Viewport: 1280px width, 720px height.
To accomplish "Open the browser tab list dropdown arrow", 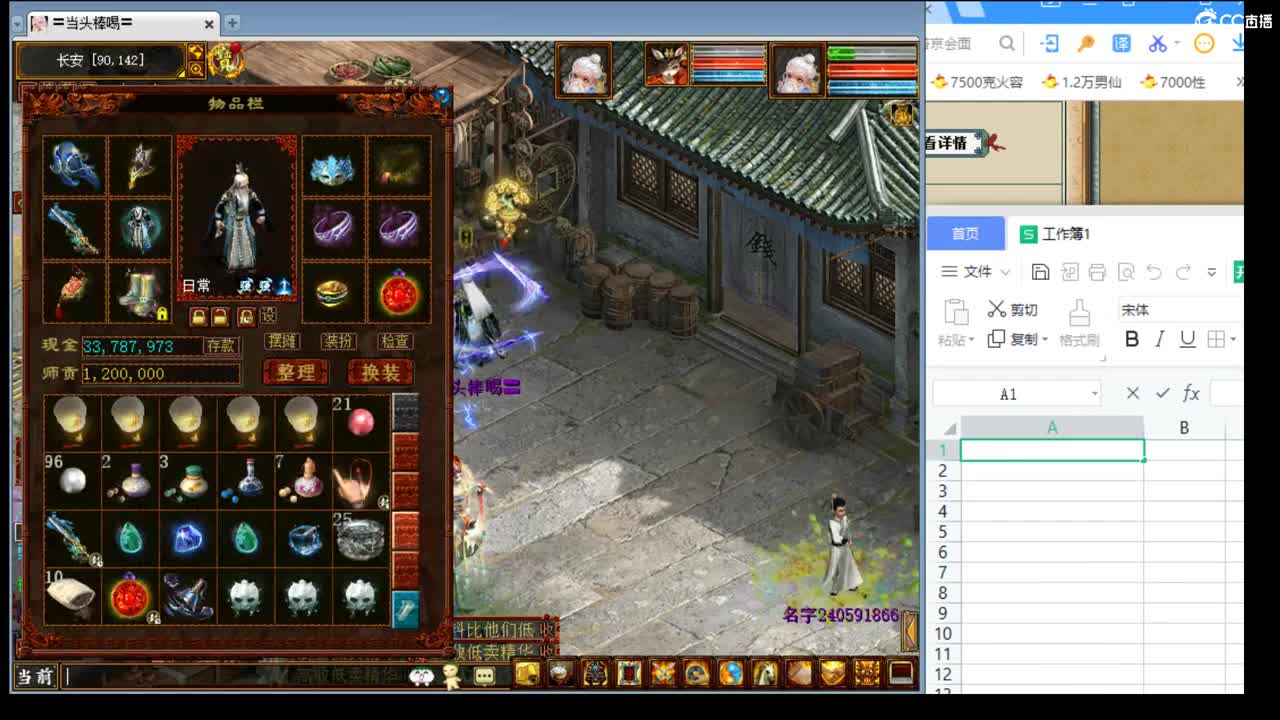I will (x=17, y=23).
